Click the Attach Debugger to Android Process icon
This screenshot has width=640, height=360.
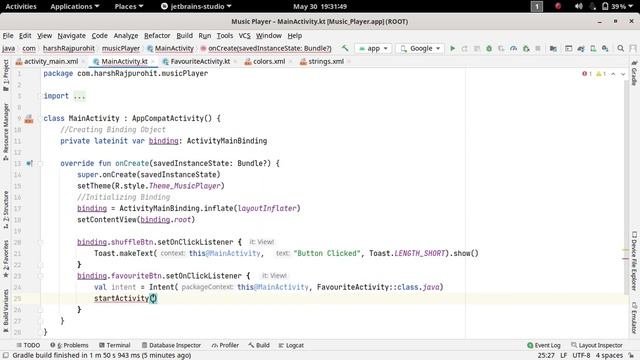[526, 48]
